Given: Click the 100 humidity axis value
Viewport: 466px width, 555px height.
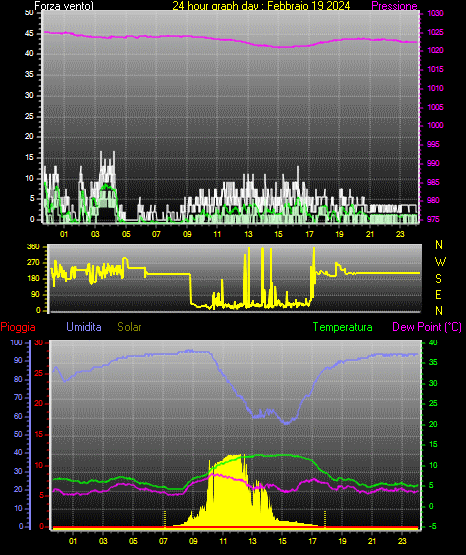Looking at the screenshot, I should (x=16, y=342).
